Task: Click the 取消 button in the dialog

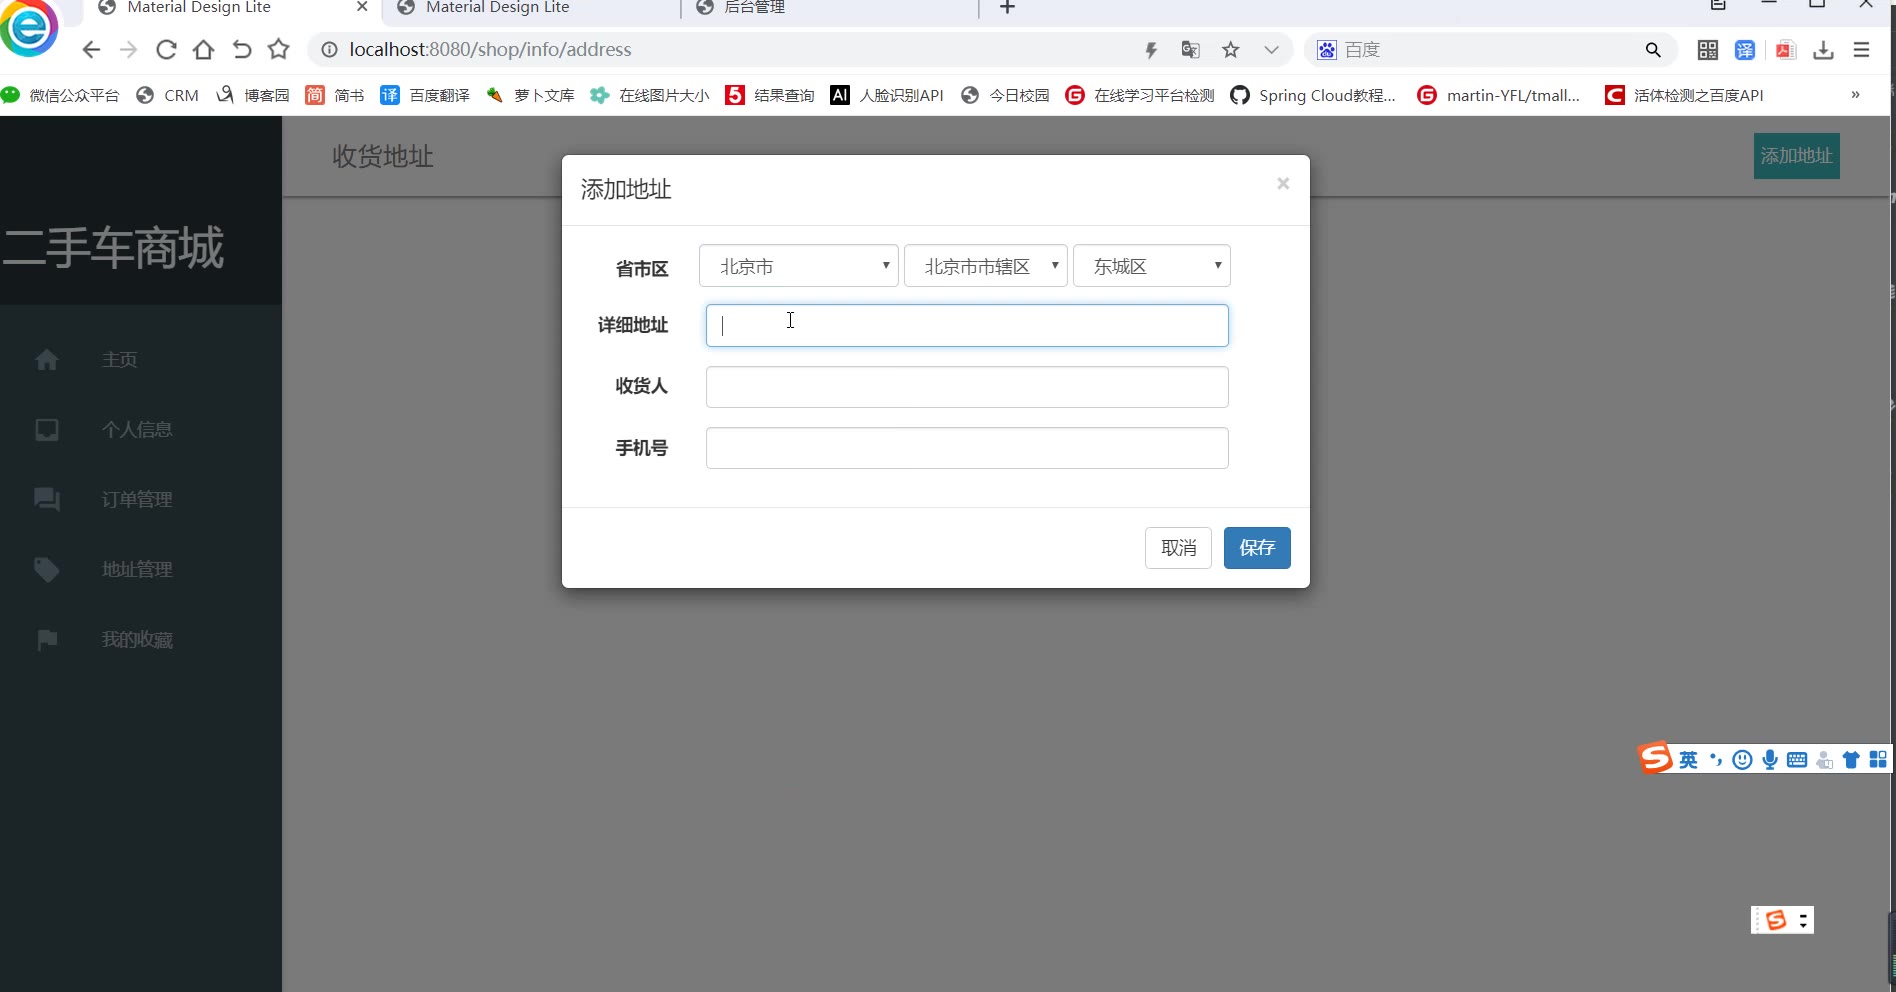Action: pyautogui.click(x=1178, y=548)
